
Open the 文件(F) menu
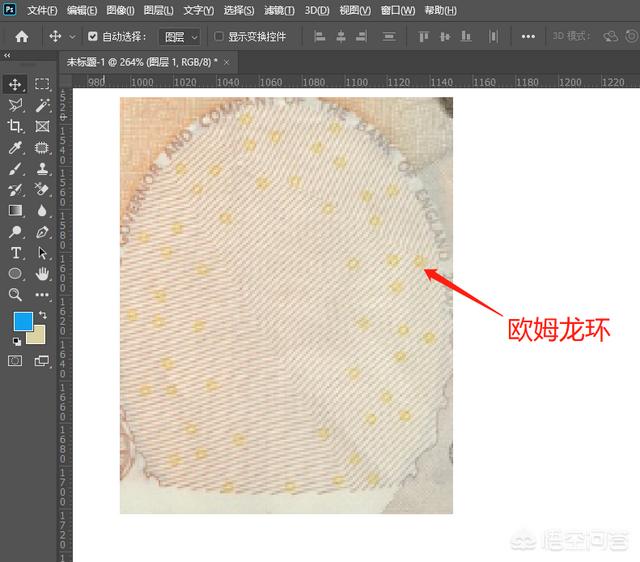coord(42,10)
